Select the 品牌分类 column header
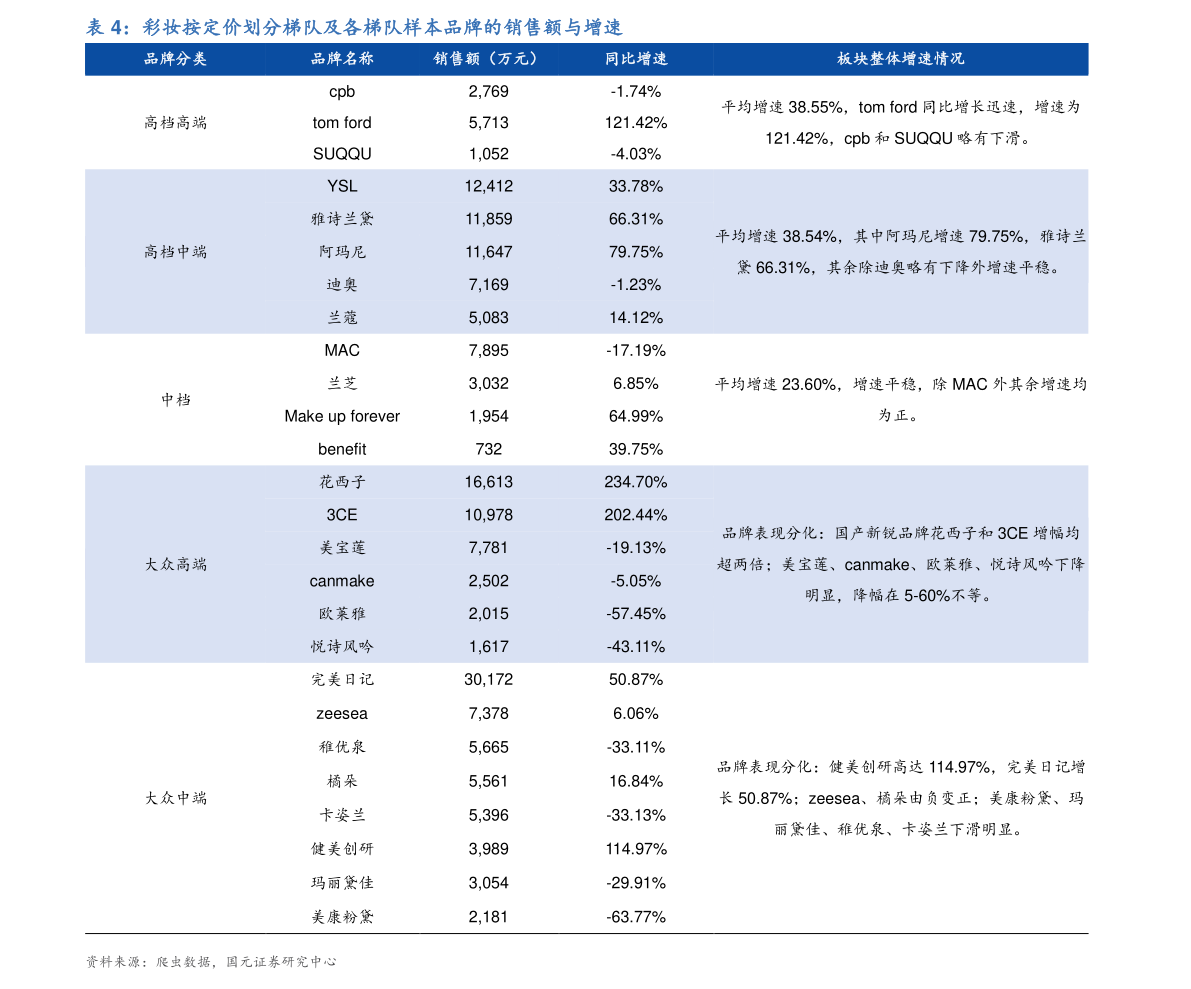 (175, 59)
